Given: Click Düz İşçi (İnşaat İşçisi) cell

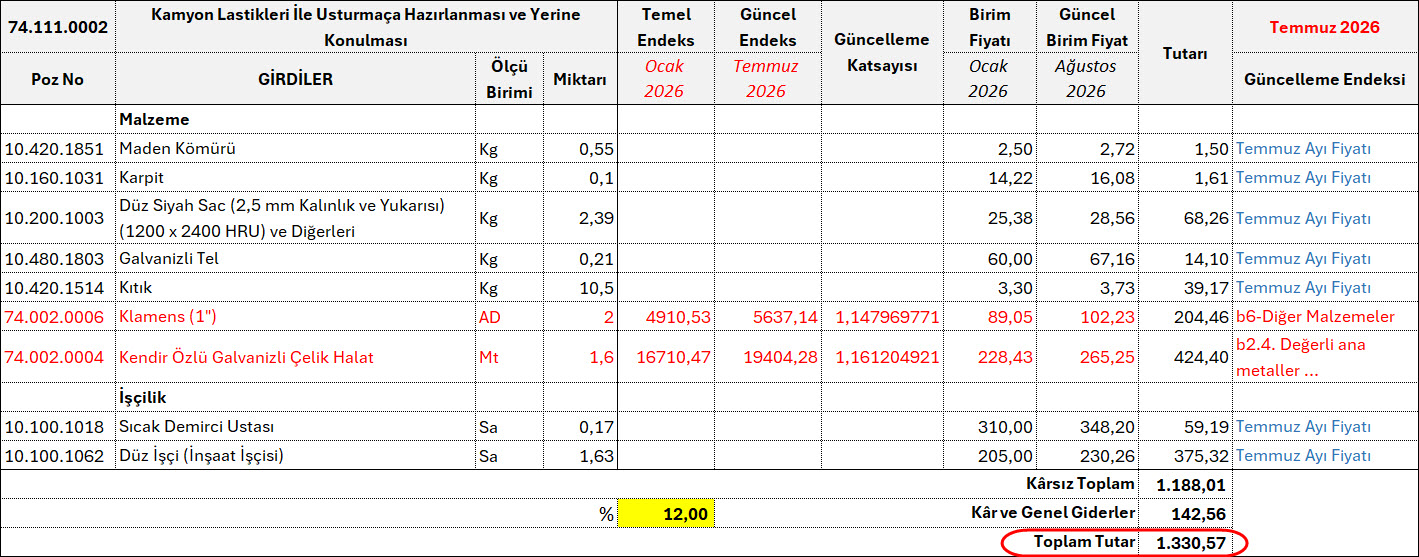Looking at the screenshot, I should (295, 455).
